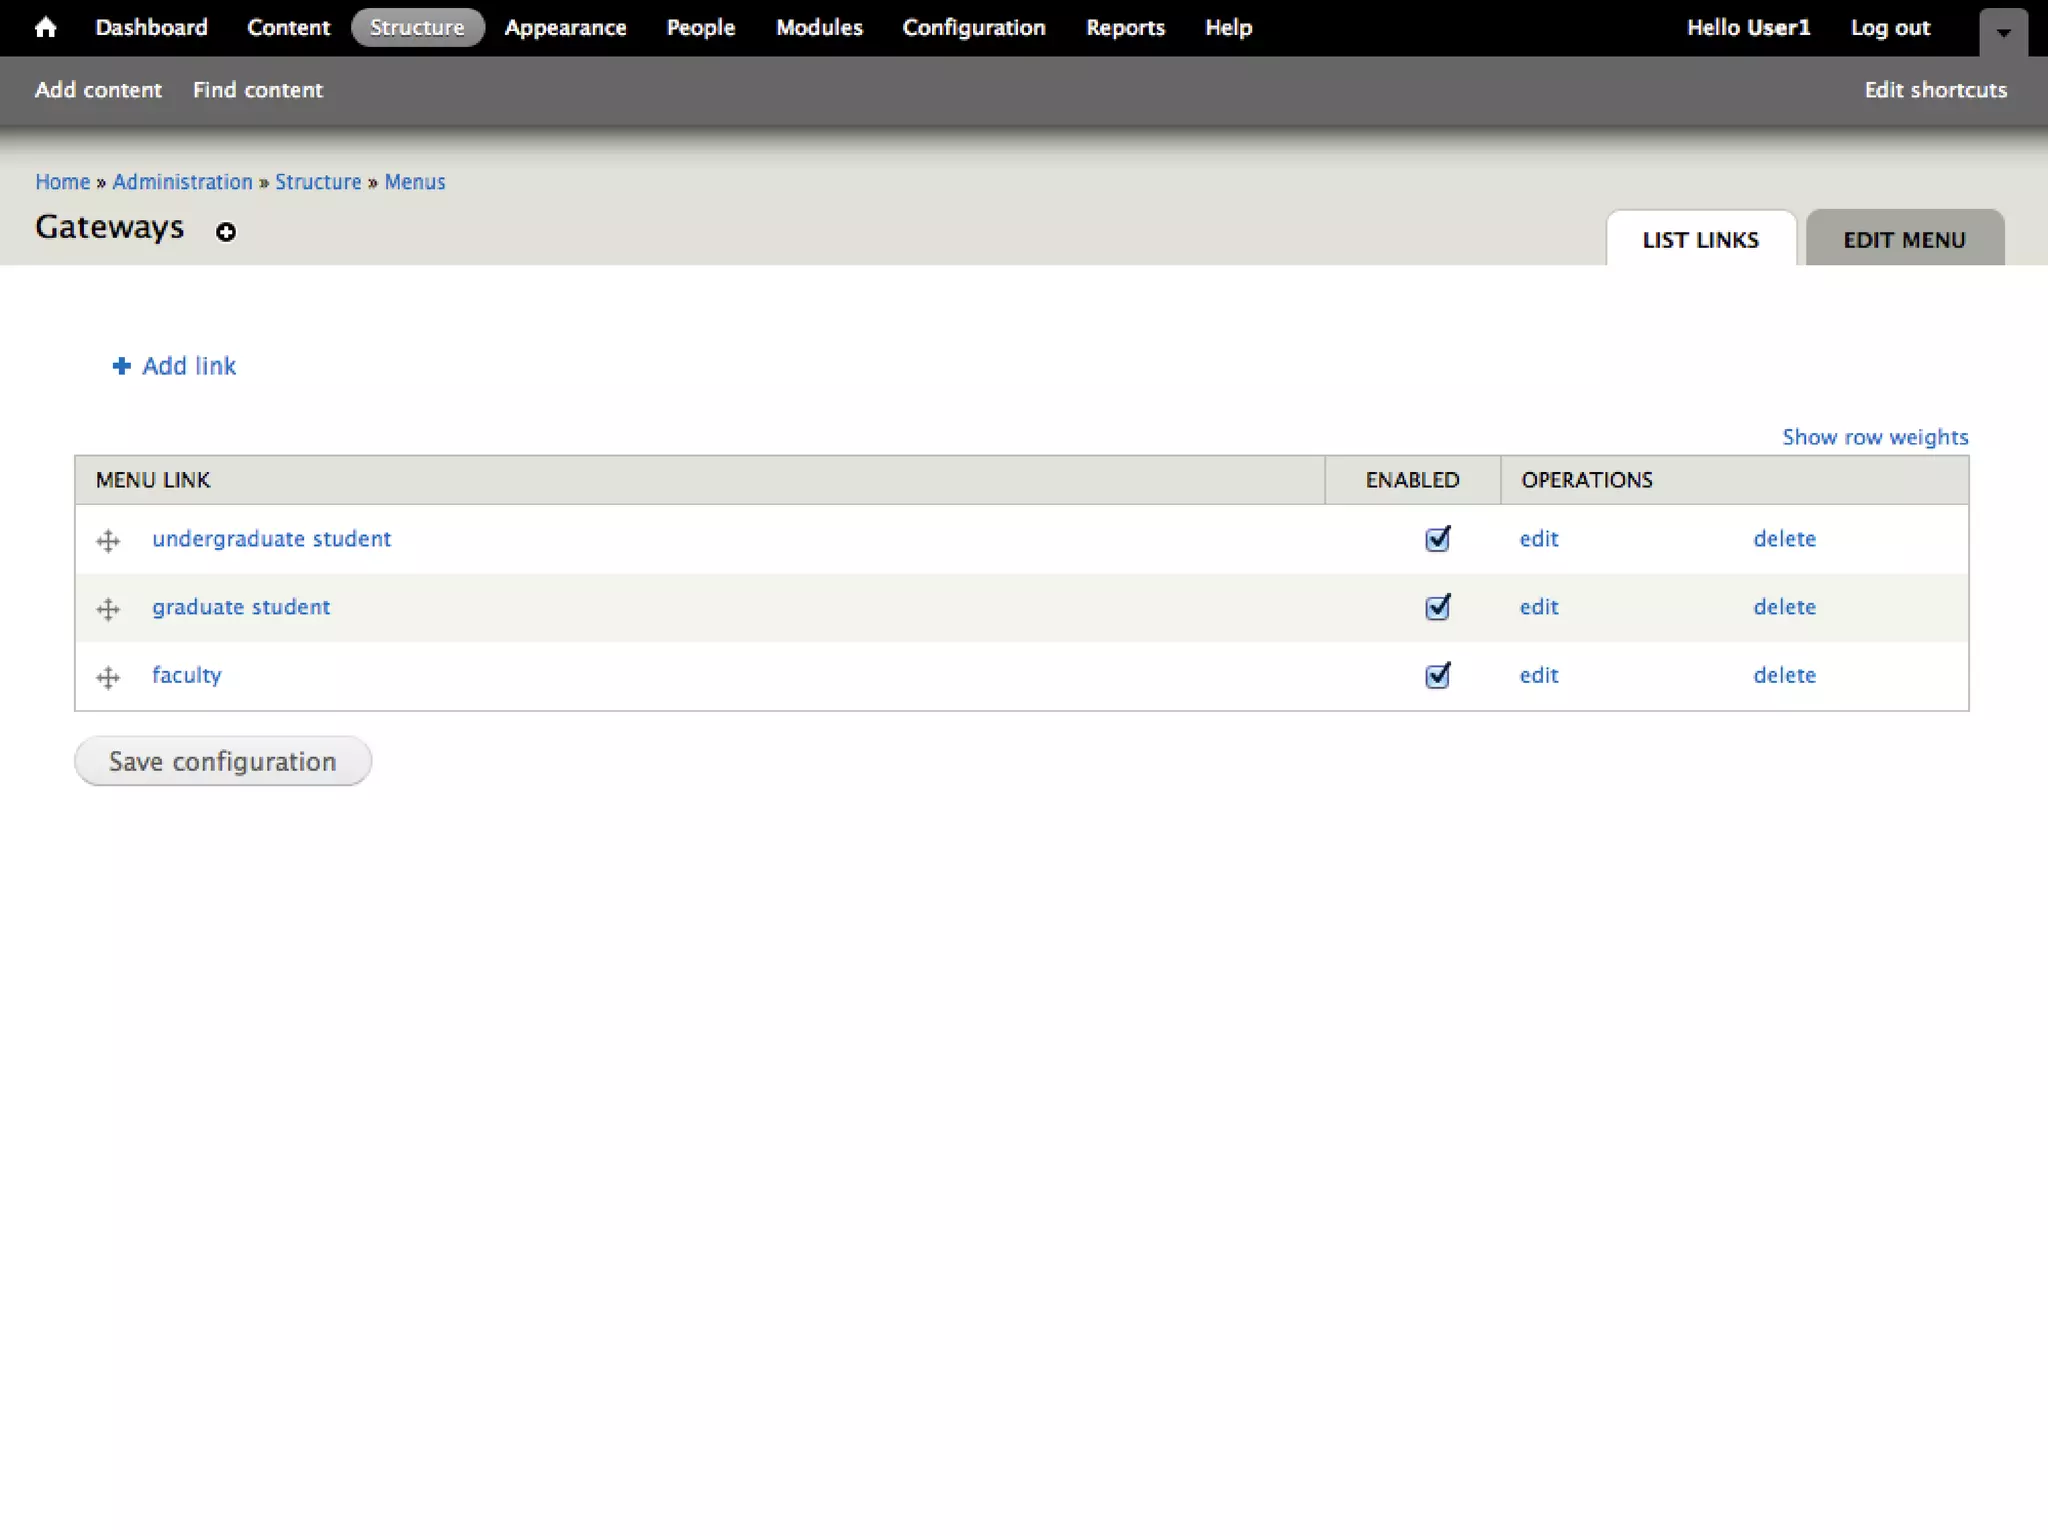
Task: Click the home icon in admin toolbar
Action: point(45,27)
